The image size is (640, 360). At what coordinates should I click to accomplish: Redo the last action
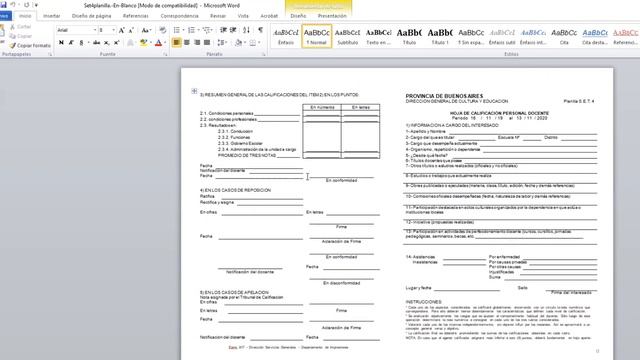[x=27, y=5]
